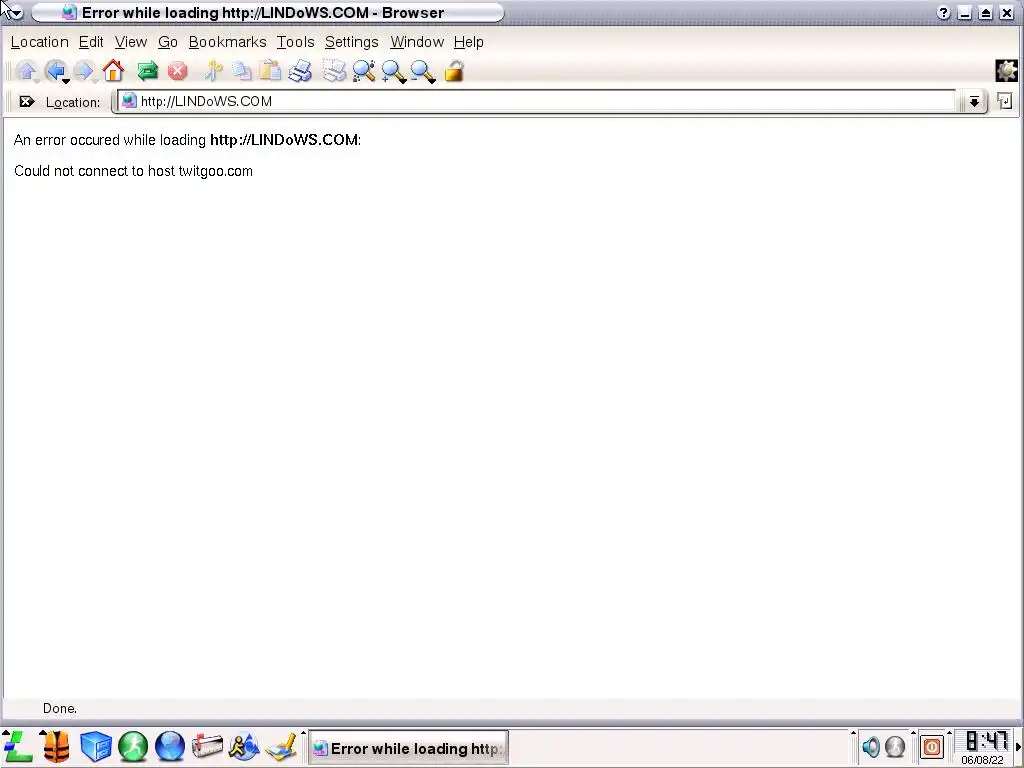Open zoom-in magnifier dropdown arrow
This screenshot has height=768, width=1024.
[404, 81]
